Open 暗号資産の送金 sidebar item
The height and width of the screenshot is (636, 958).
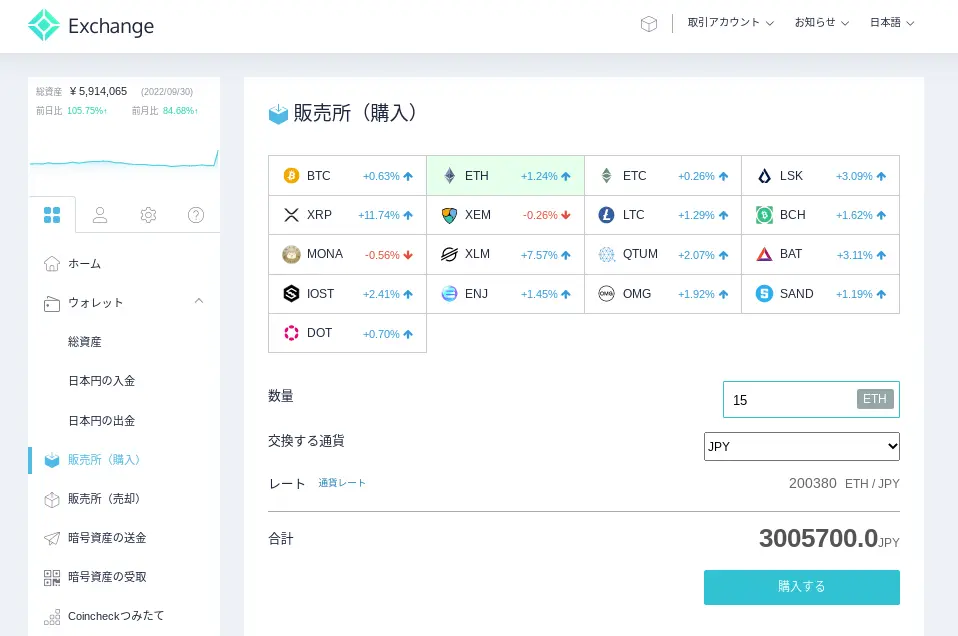point(95,538)
